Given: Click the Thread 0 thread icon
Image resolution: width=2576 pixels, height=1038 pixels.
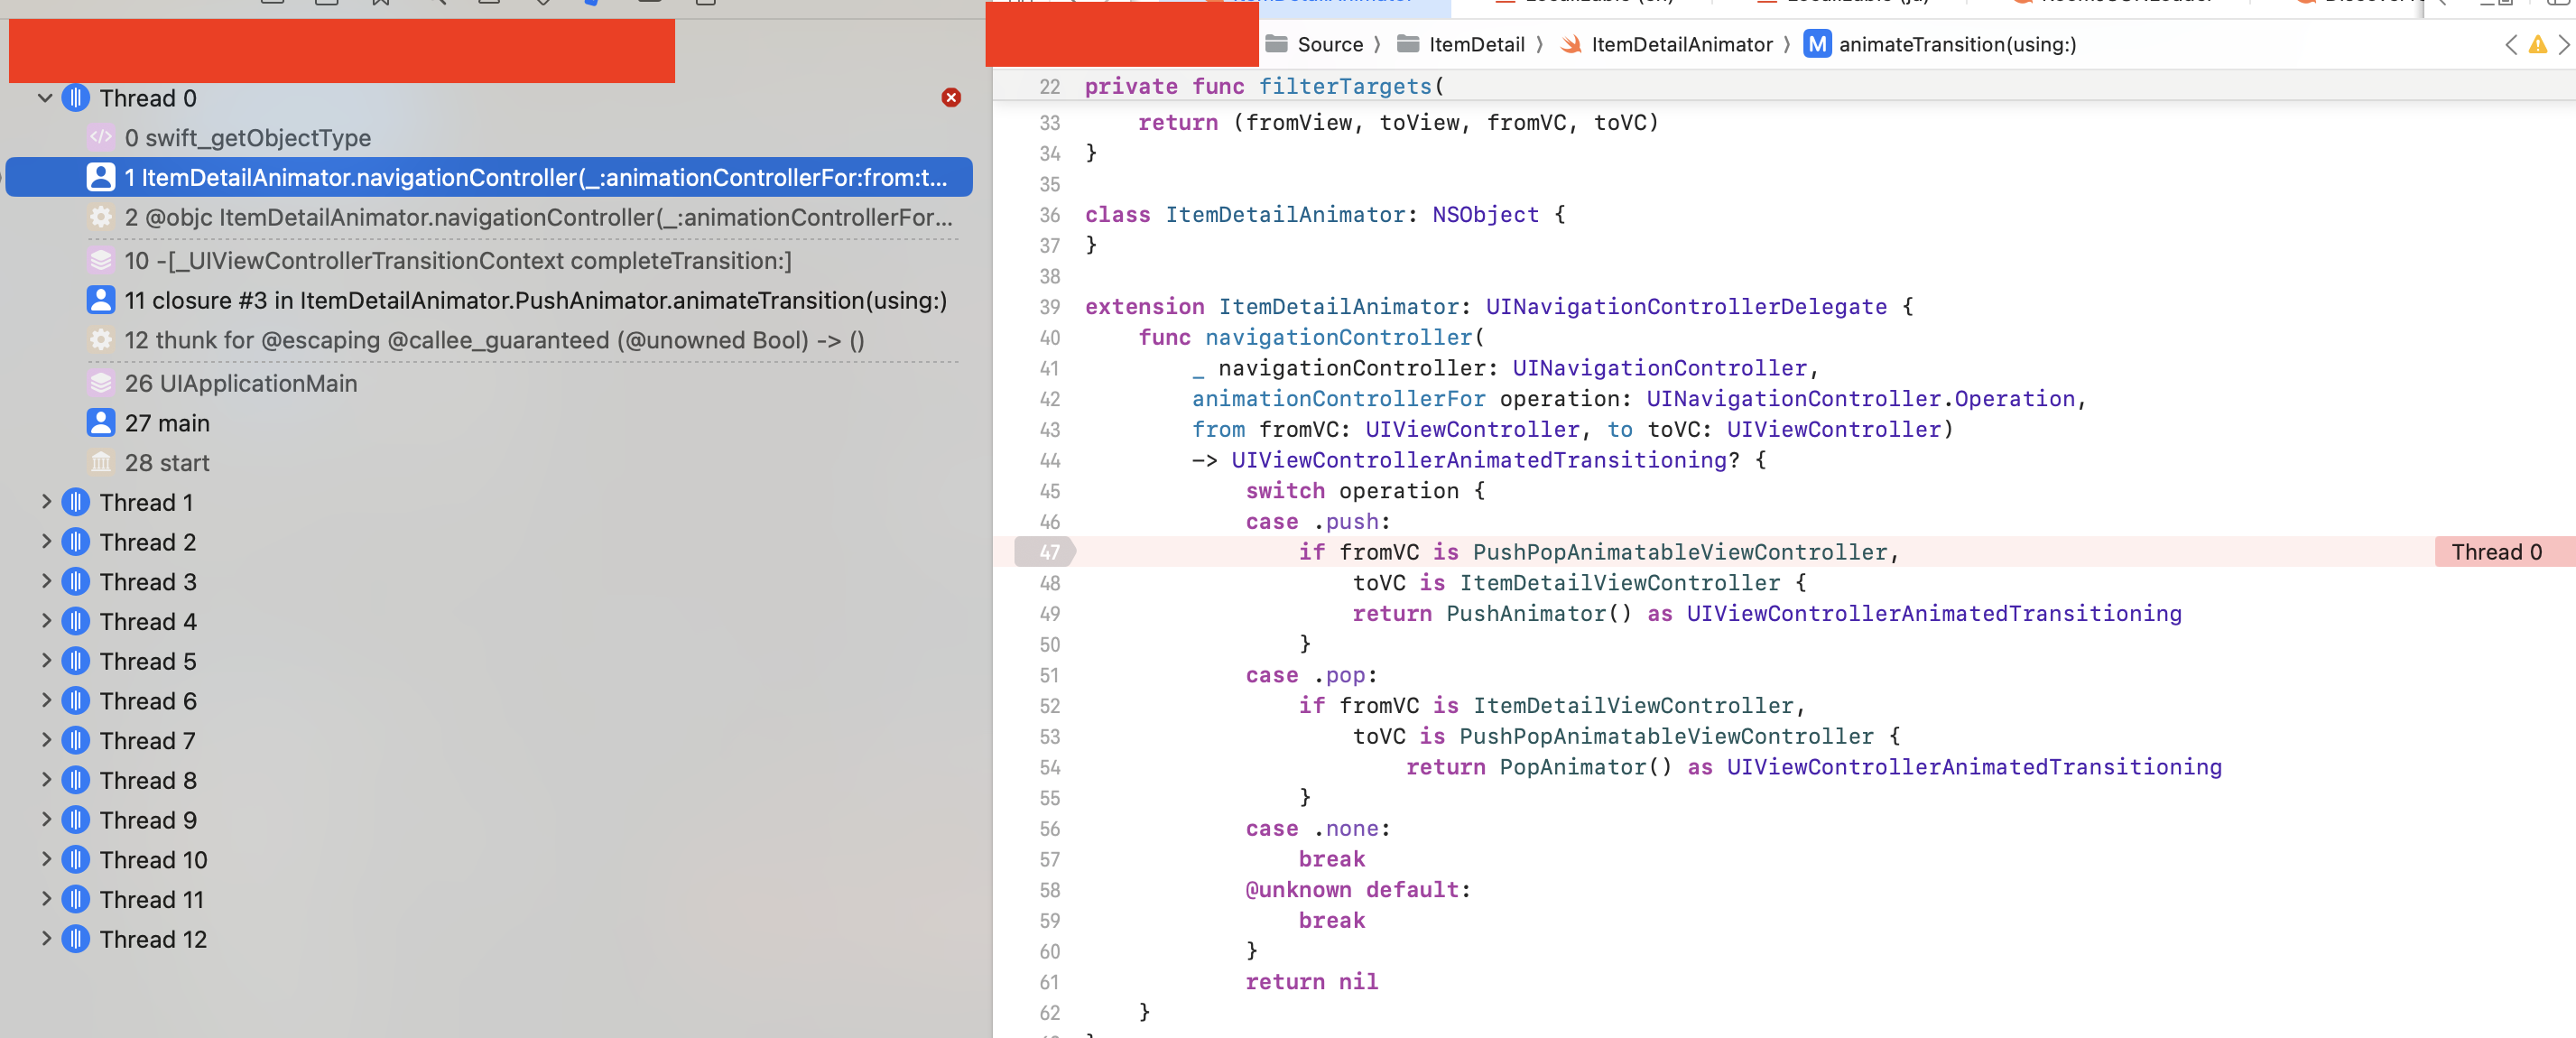Looking at the screenshot, I should click(x=76, y=98).
